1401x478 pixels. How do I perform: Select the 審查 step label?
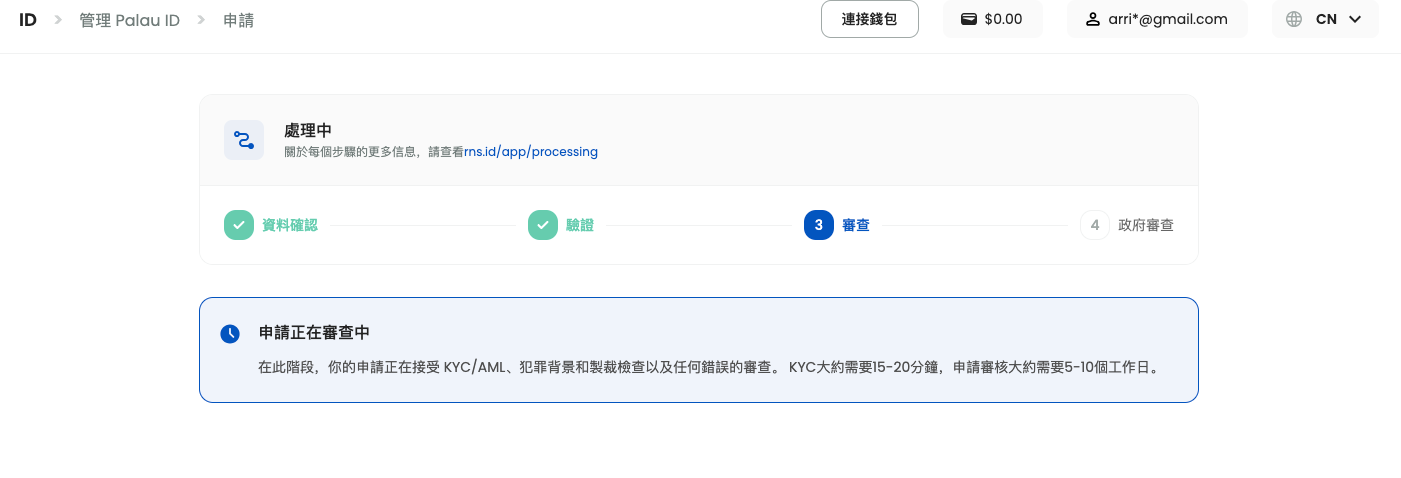click(856, 225)
